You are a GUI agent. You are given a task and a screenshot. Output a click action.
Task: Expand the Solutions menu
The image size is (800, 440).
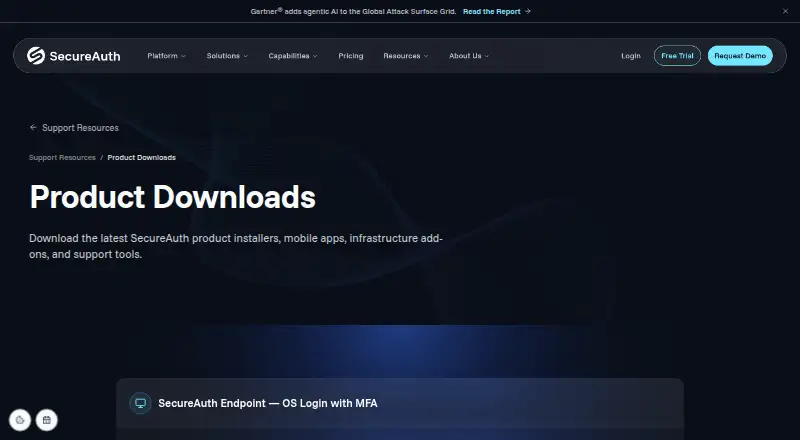tap(227, 56)
